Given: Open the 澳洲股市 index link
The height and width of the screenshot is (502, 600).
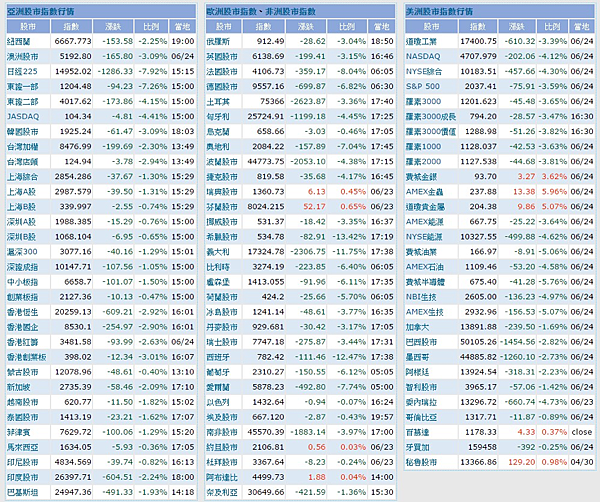Looking at the screenshot, I should (x=23, y=57).
